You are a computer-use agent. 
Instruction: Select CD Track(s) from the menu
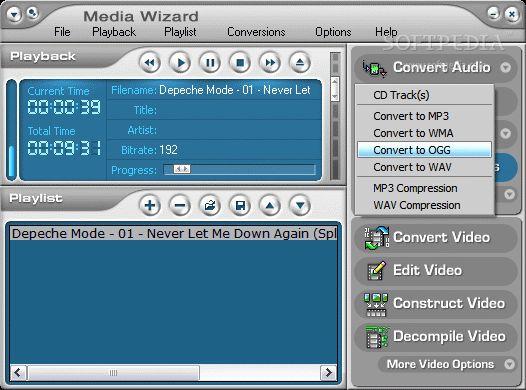(424, 95)
